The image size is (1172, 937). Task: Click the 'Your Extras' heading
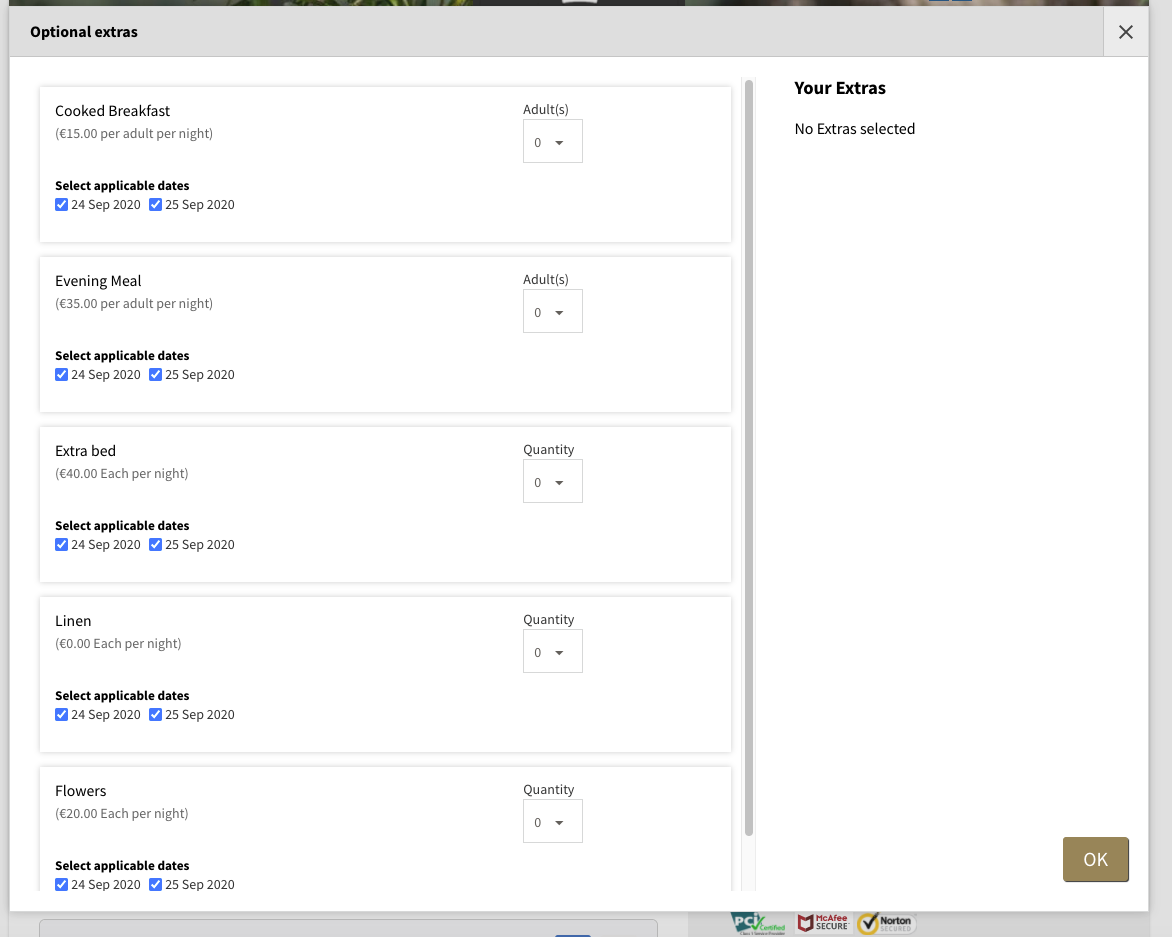(839, 88)
